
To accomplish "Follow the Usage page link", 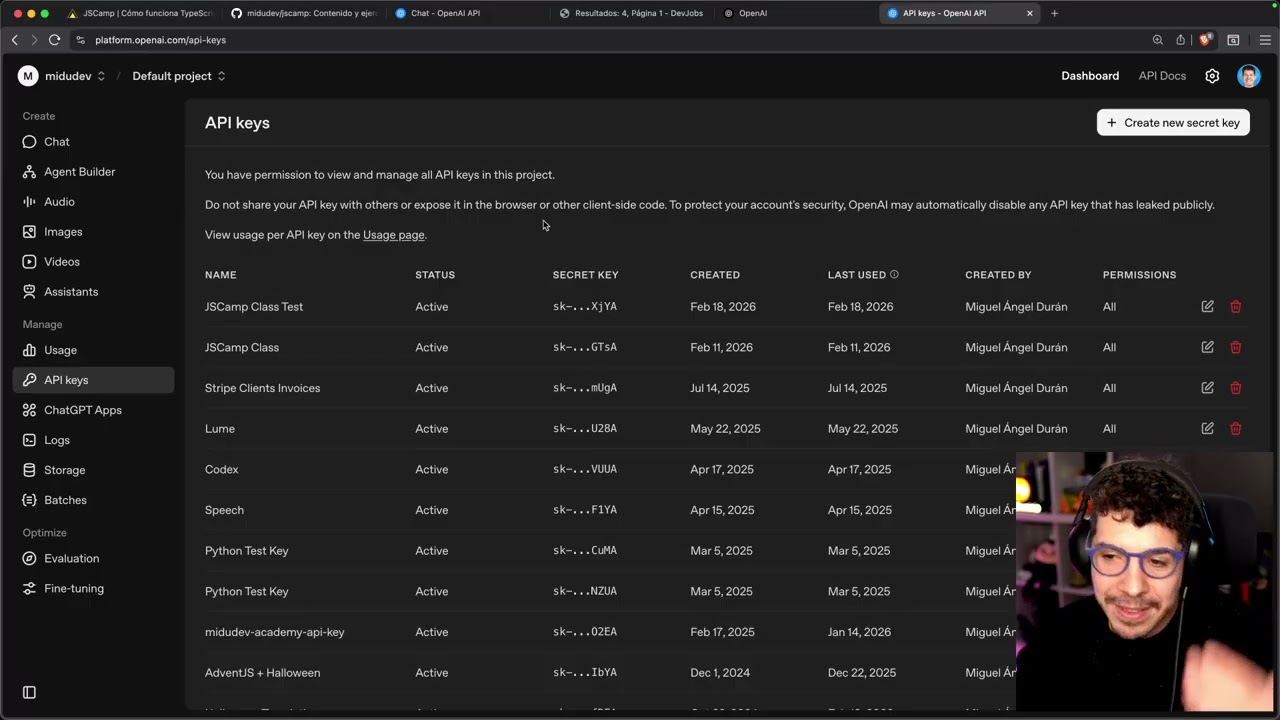I will [x=394, y=235].
